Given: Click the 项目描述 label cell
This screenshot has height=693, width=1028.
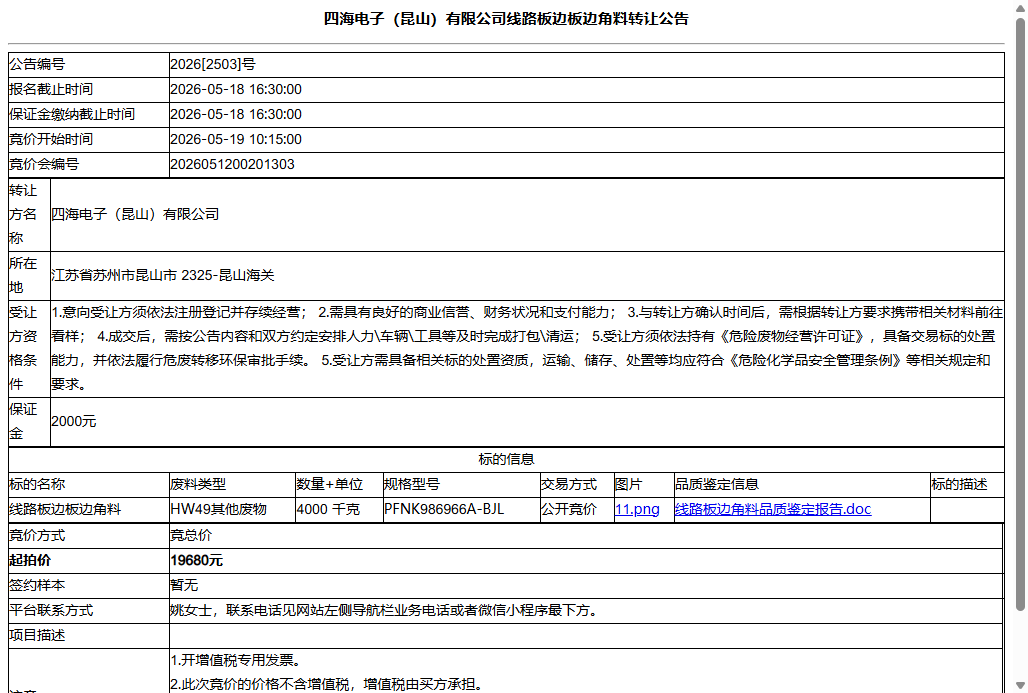Looking at the screenshot, I should click(x=89, y=635).
